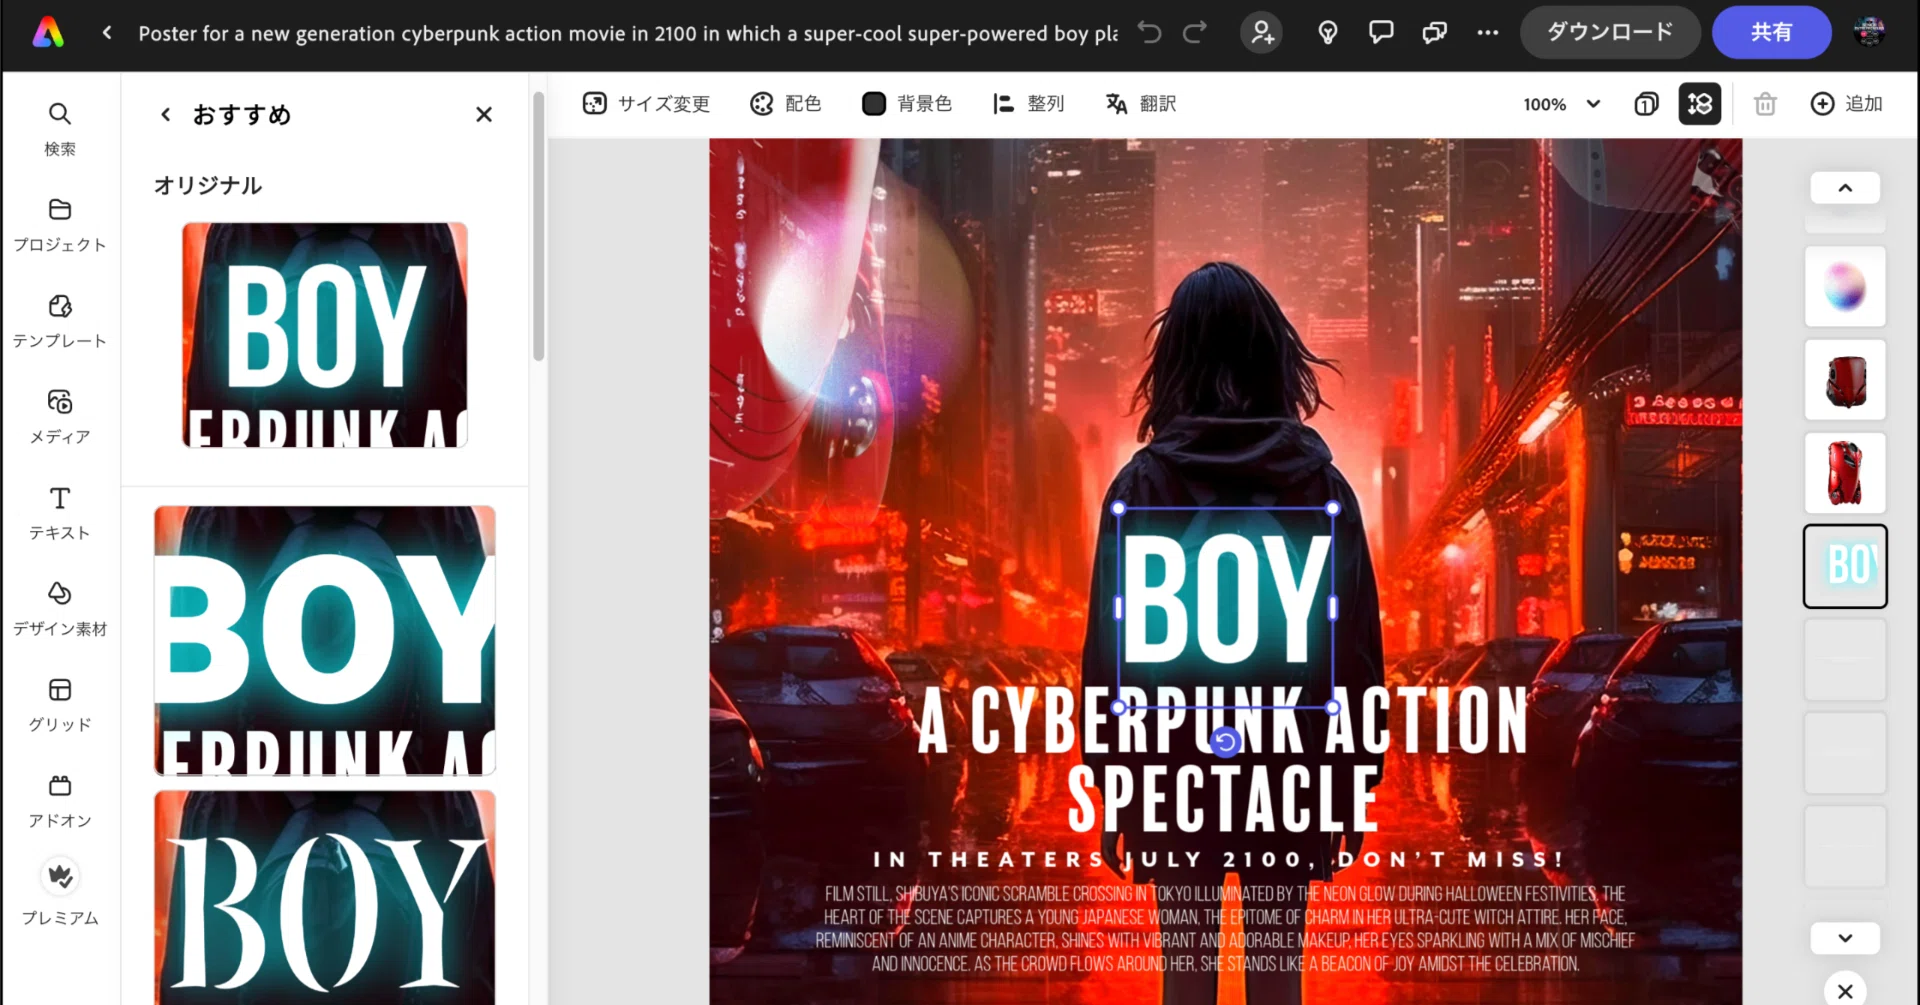Toggle the layers stack view button

1700,104
